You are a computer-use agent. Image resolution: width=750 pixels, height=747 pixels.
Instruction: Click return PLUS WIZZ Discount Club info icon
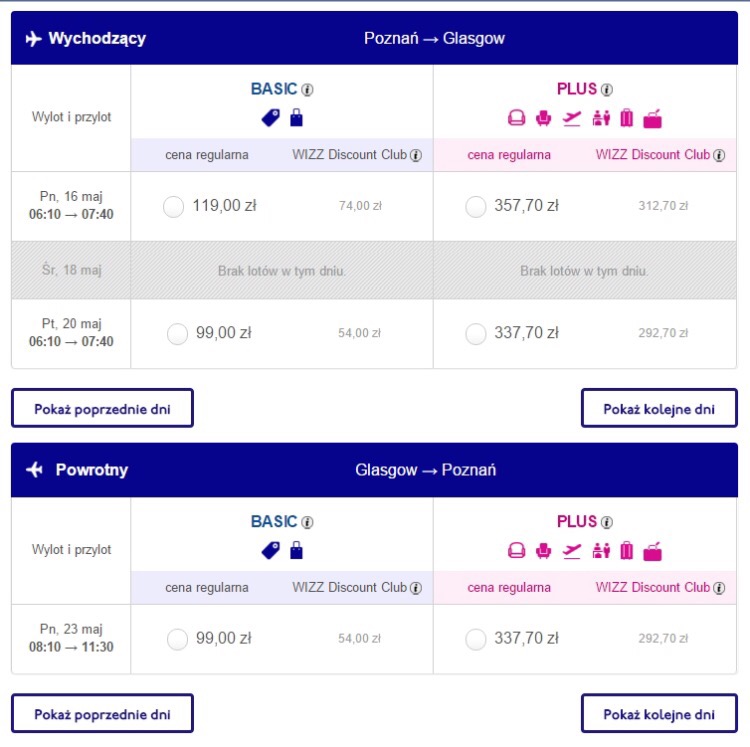coord(719,588)
